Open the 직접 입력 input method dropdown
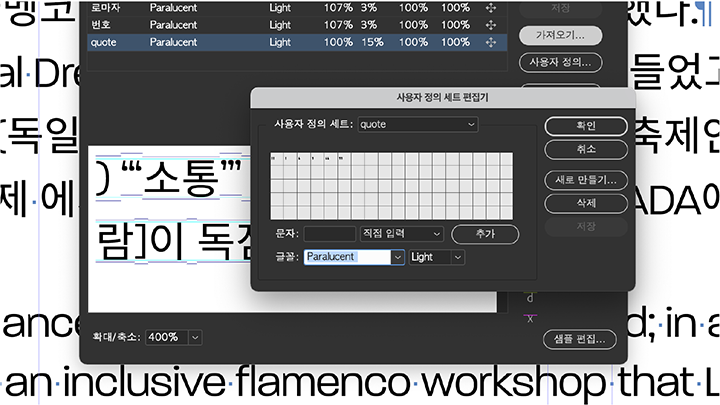Image resolution: width=720 pixels, height=405 pixels. point(401,234)
